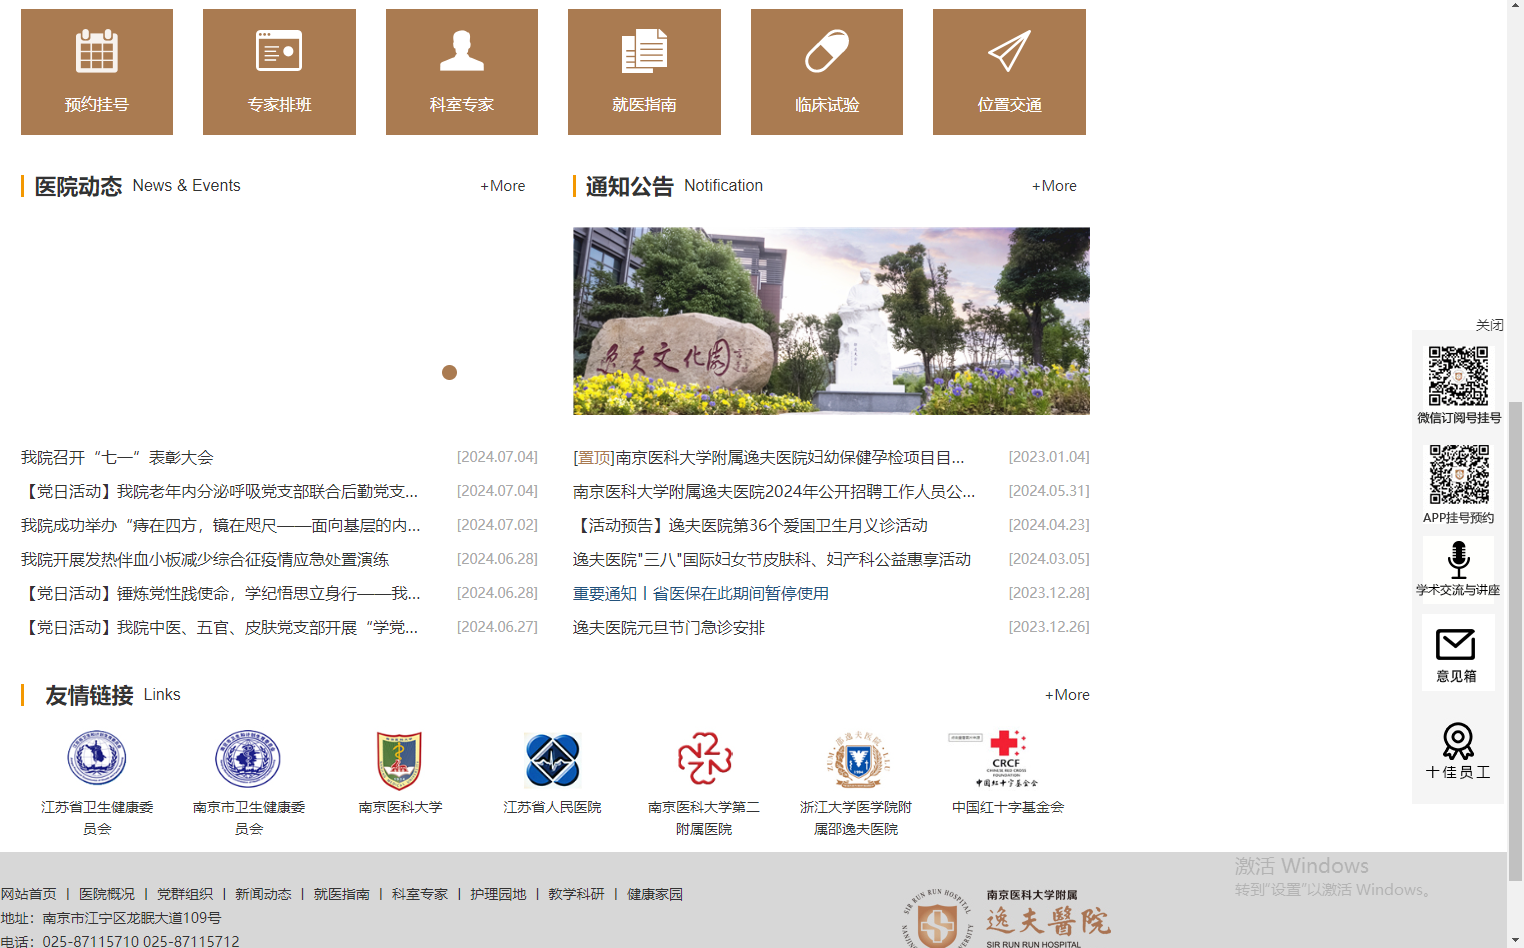Click the APP挂号预约 QR code
This screenshot has width=1524, height=948.
click(x=1458, y=474)
